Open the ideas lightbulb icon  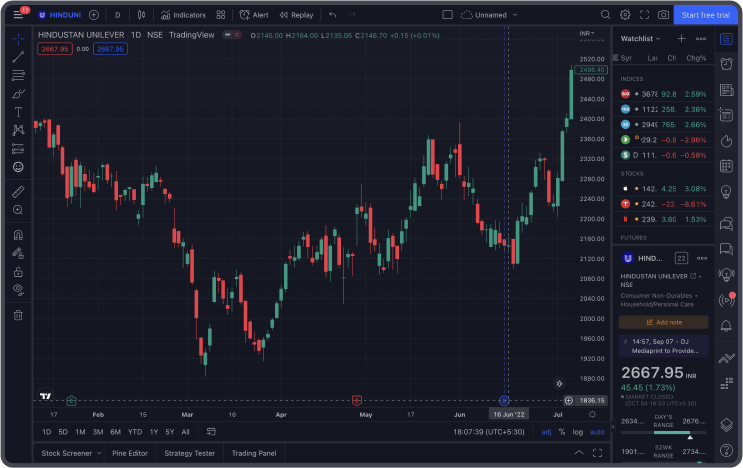pyautogui.click(x=726, y=191)
